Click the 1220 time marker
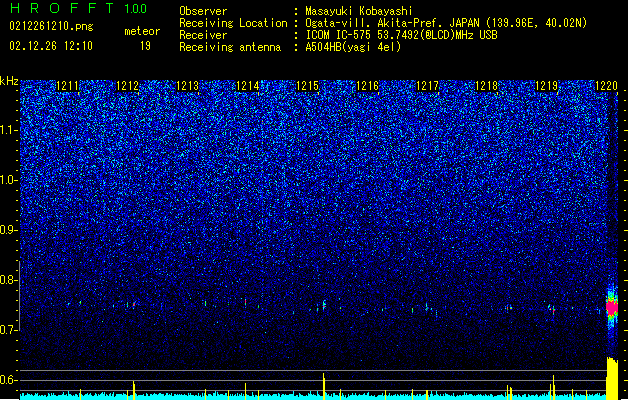Image resolution: width=629 pixels, height=400 pixels. 606,86
